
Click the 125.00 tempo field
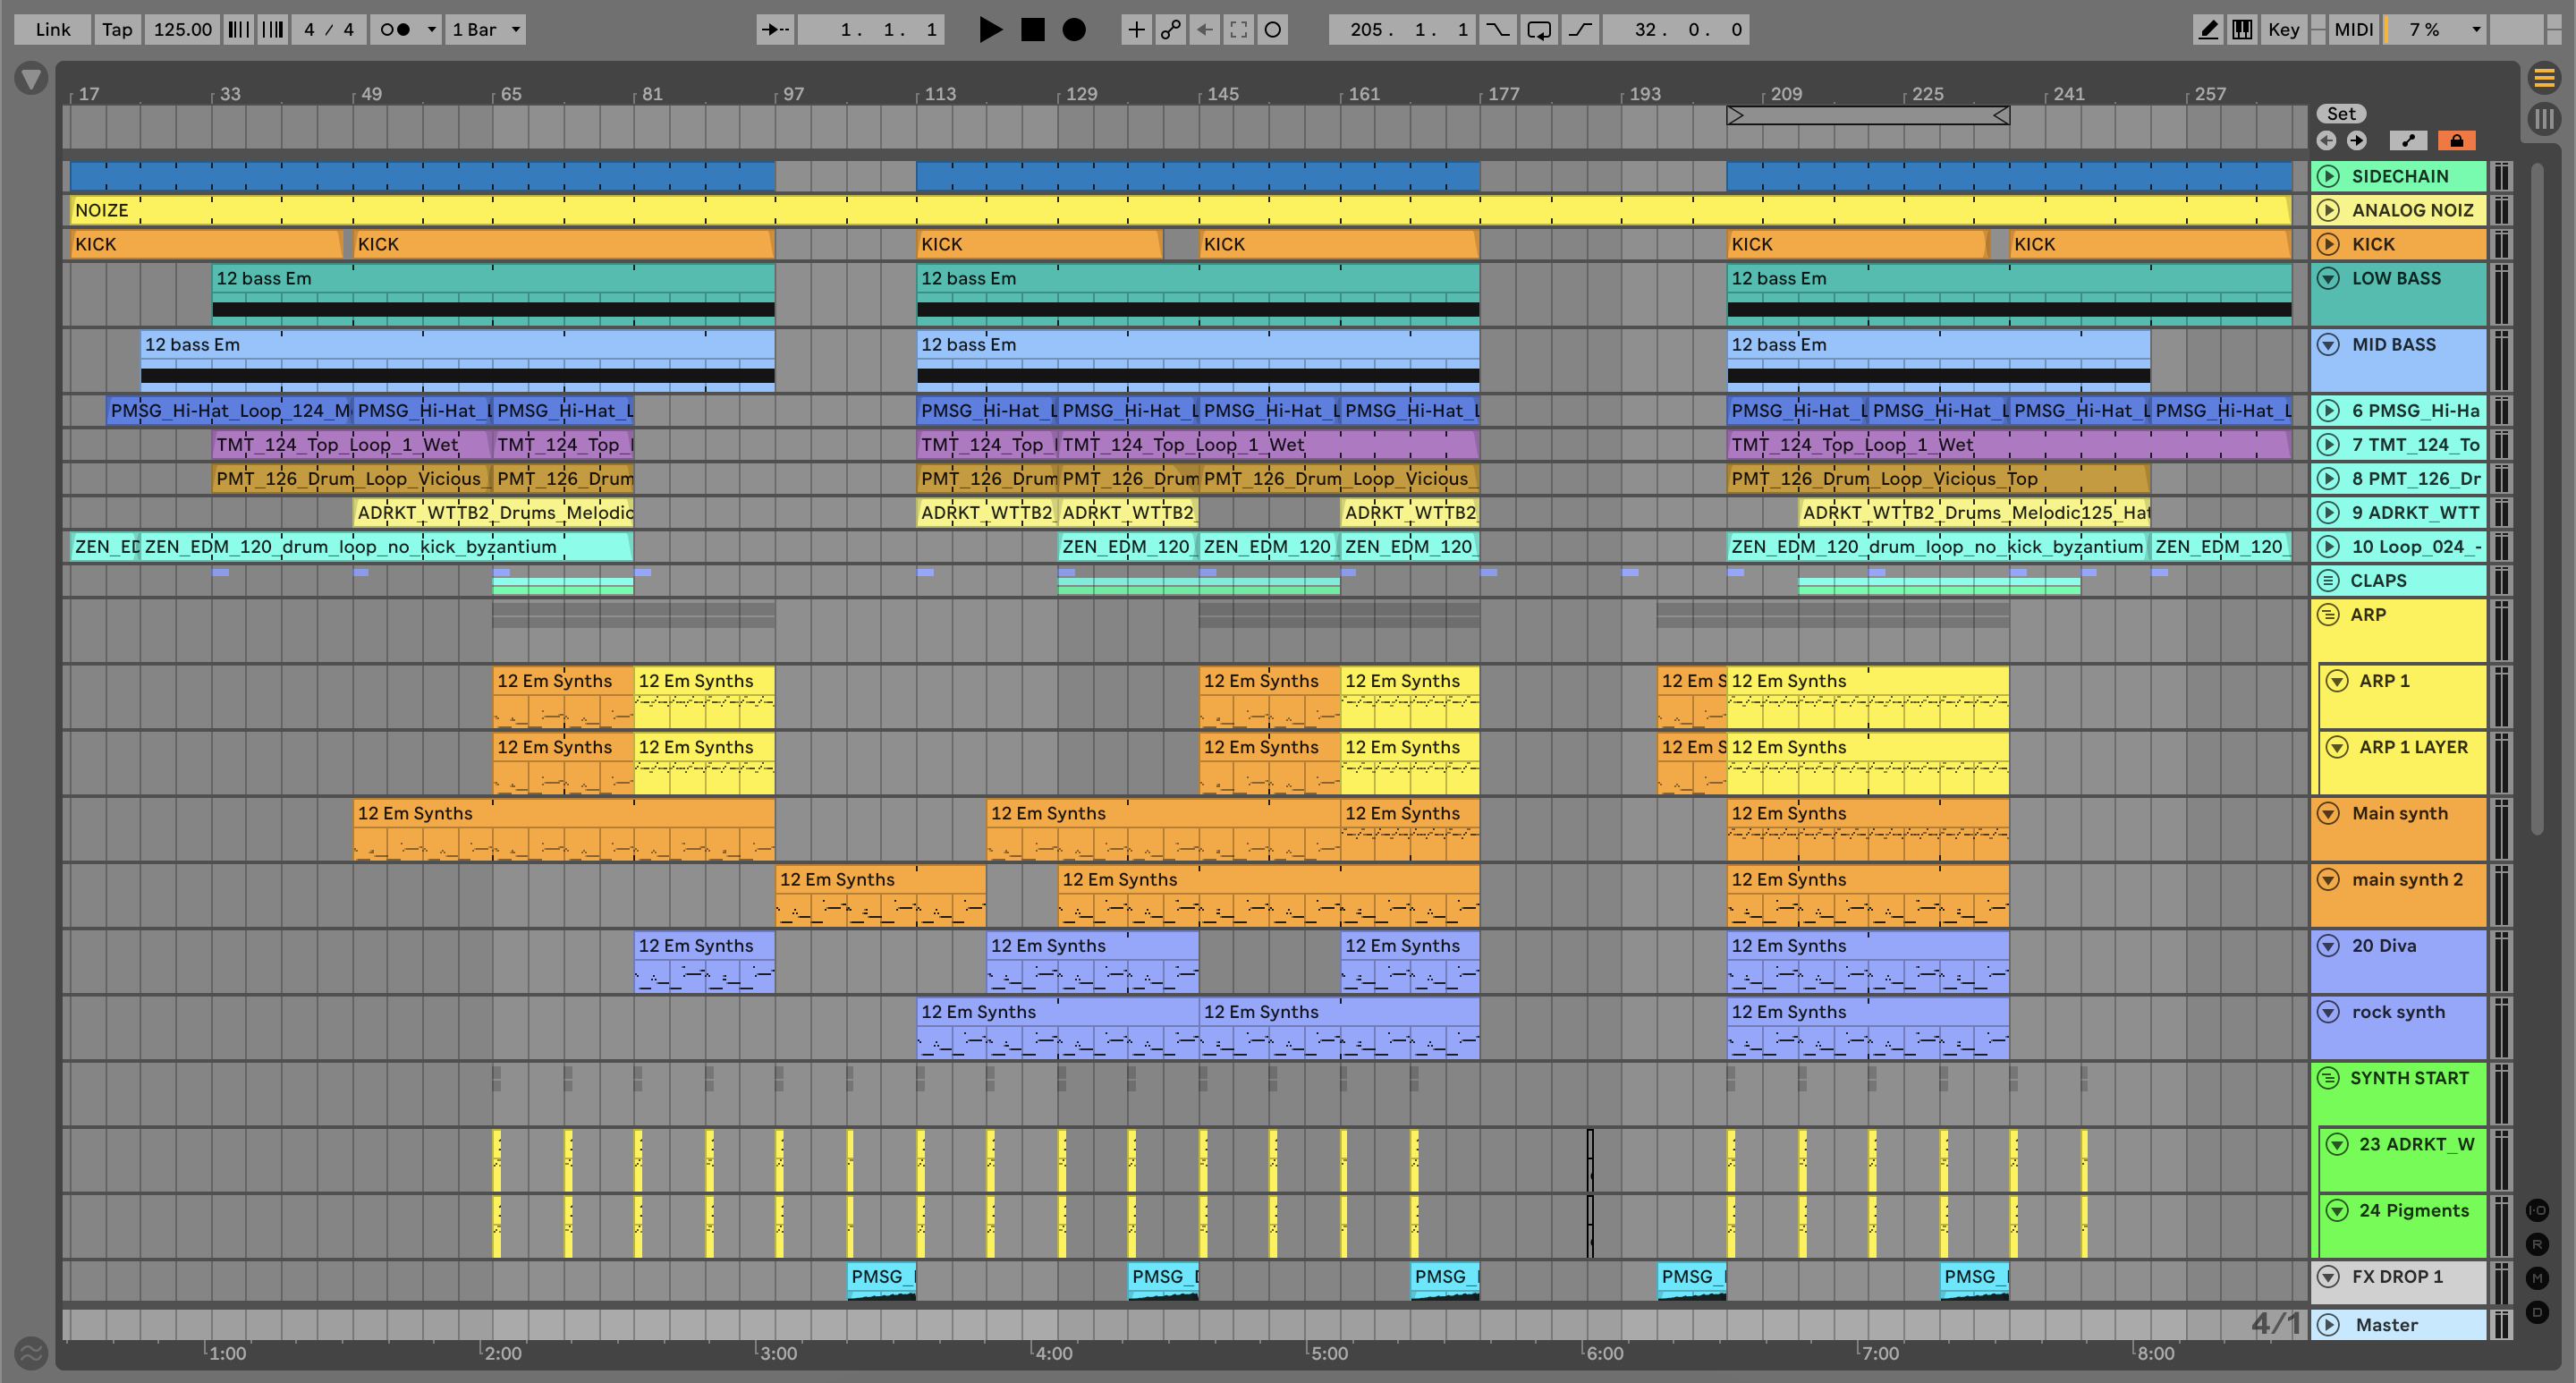click(x=182, y=30)
